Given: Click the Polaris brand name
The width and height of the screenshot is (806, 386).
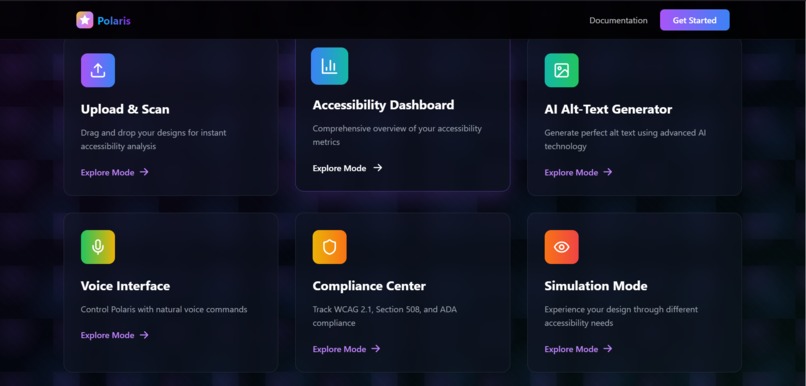Looking at the screenshot, I should coord(114,21).
